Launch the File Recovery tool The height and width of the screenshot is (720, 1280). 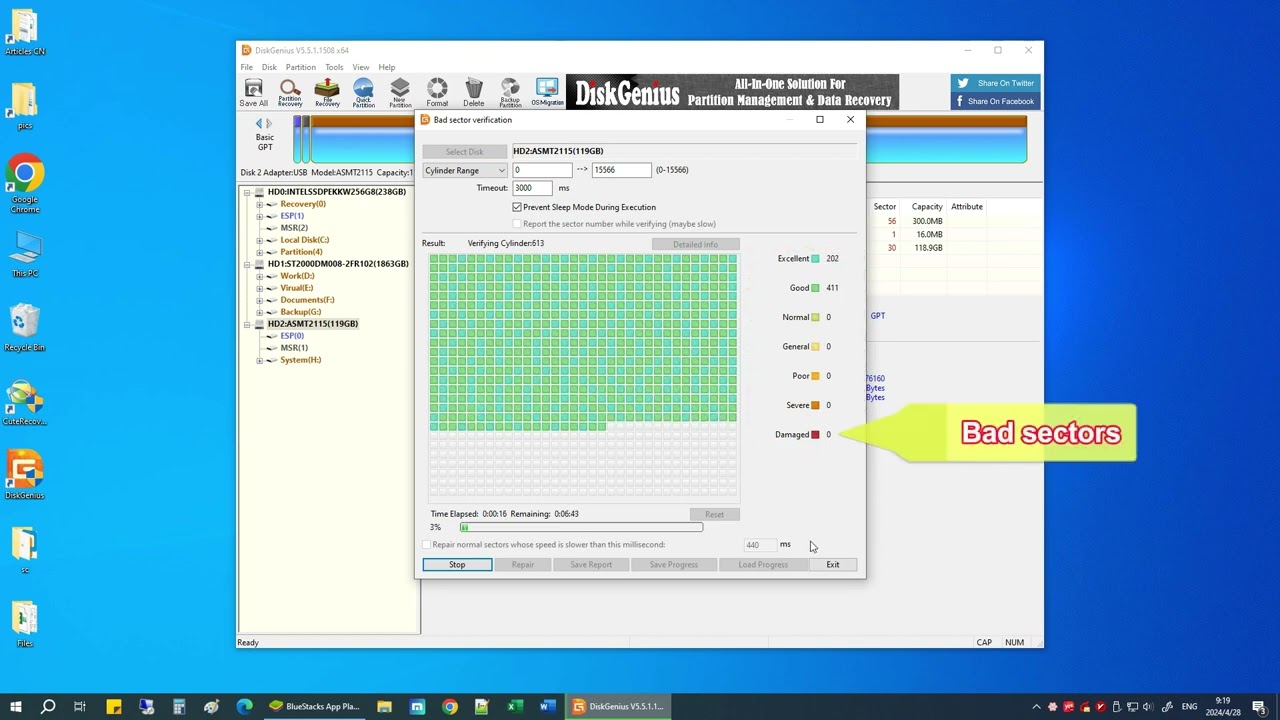(x=327, y=93)
